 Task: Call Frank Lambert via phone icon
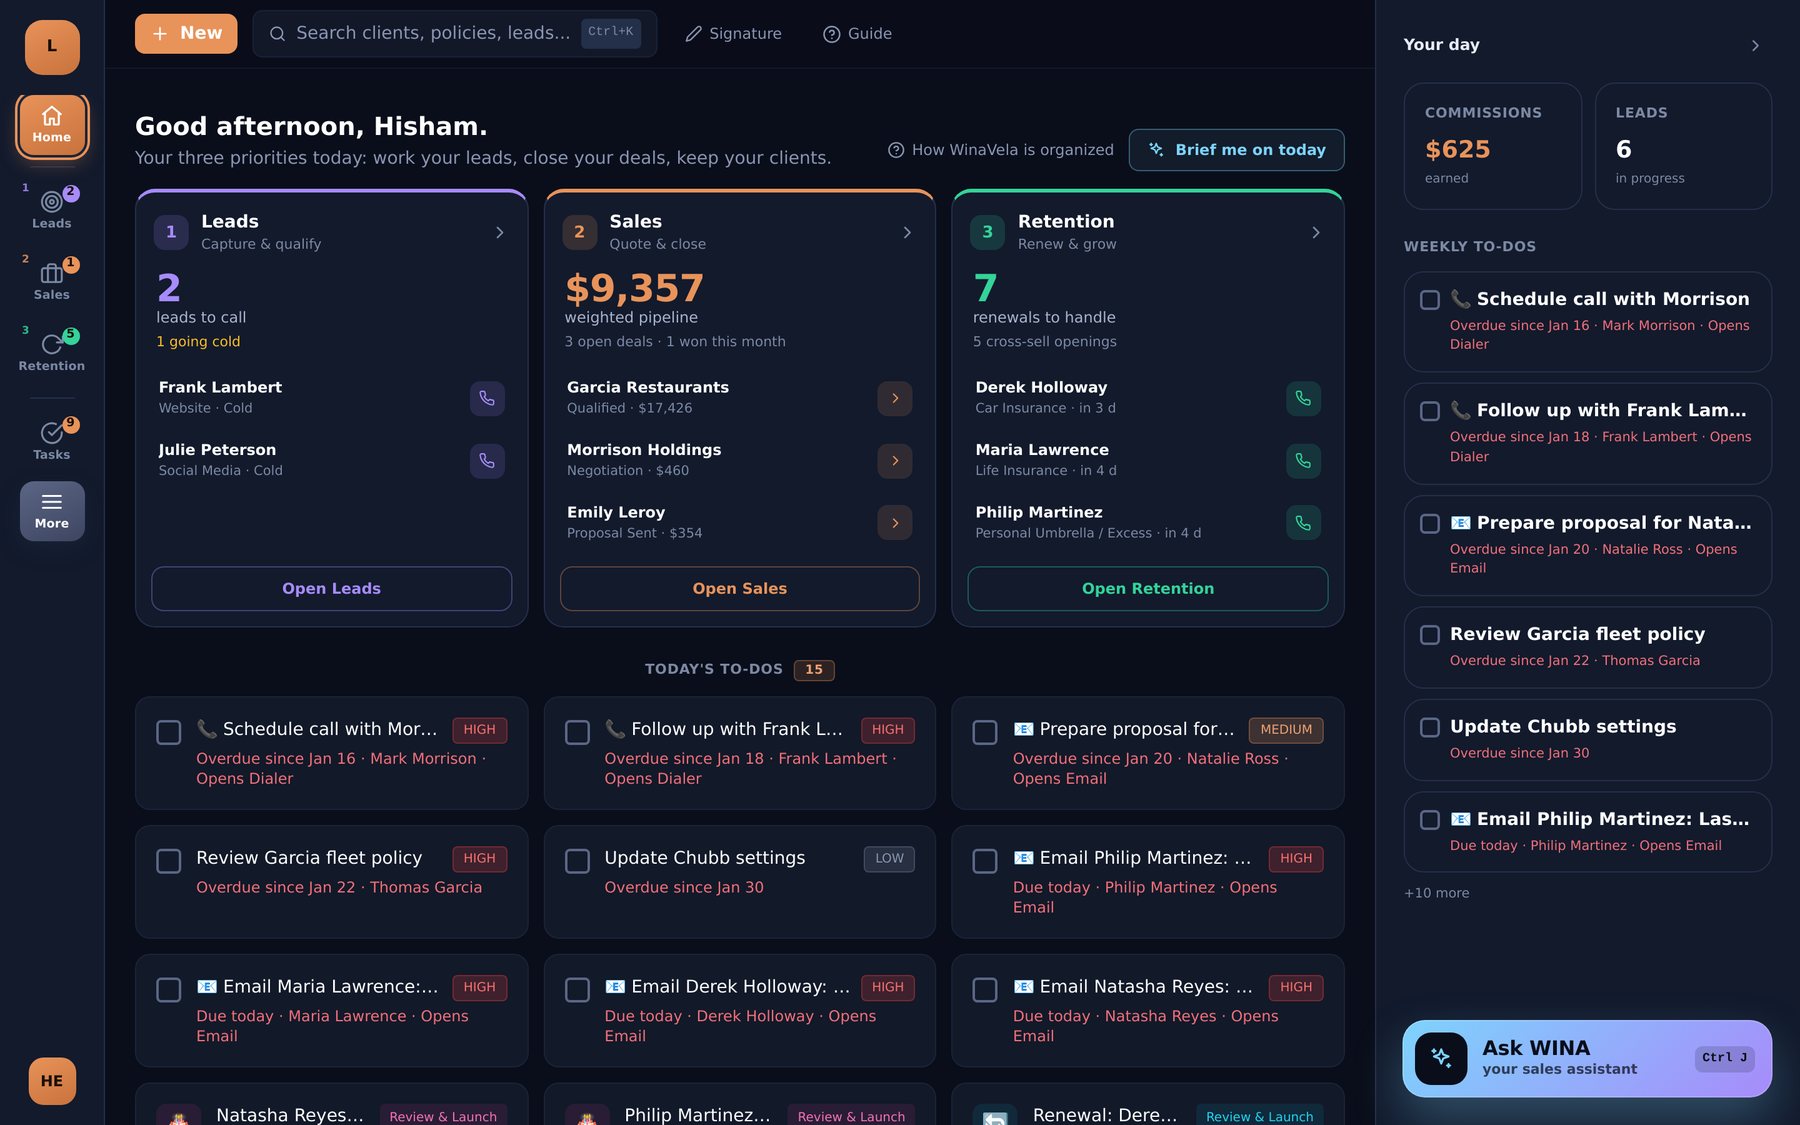click(x=487, y=398)
